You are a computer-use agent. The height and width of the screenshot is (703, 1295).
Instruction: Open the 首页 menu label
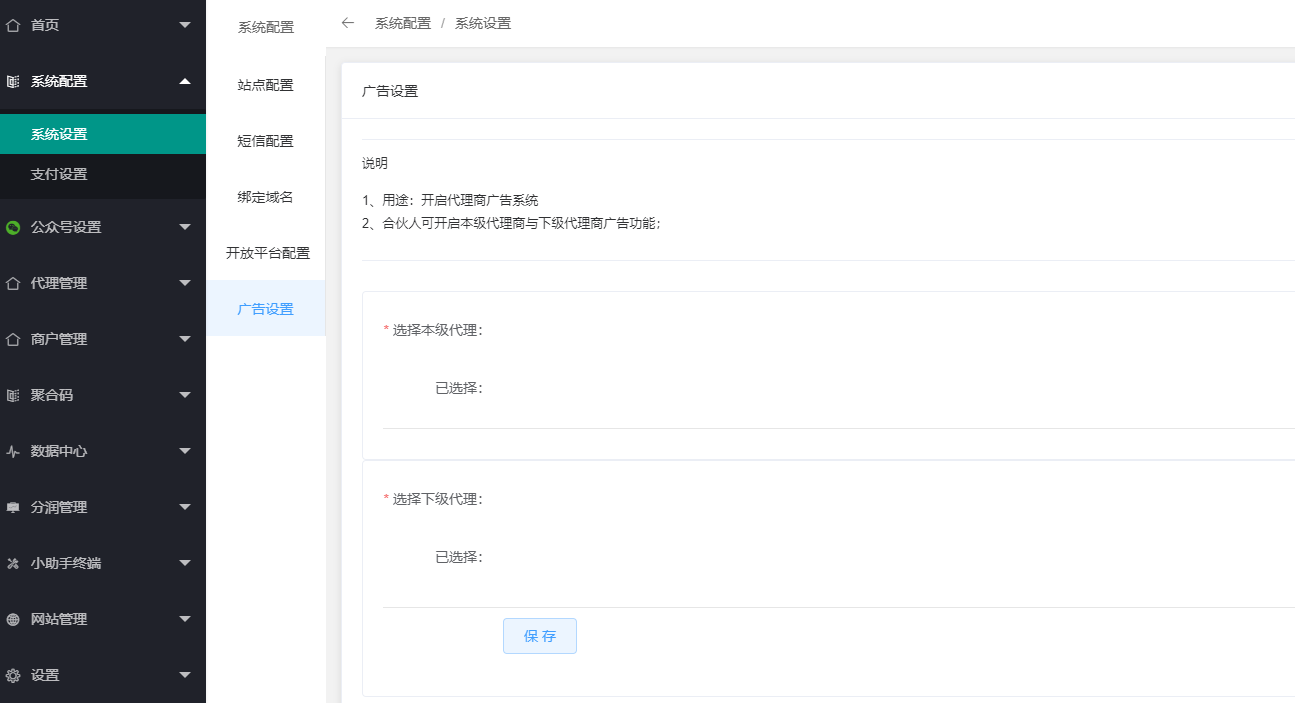point(45,25)
